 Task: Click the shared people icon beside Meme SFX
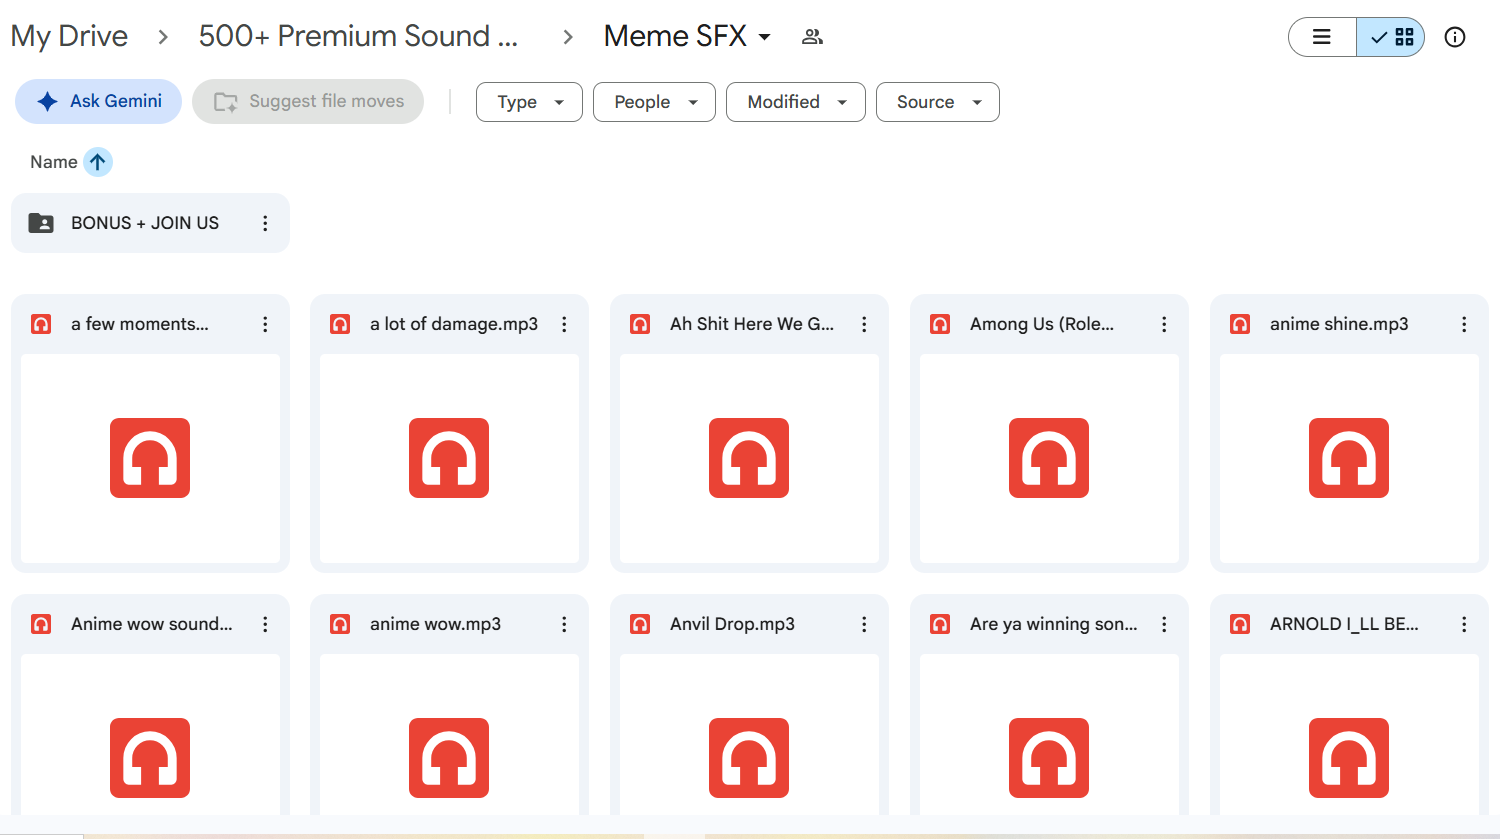812,37
